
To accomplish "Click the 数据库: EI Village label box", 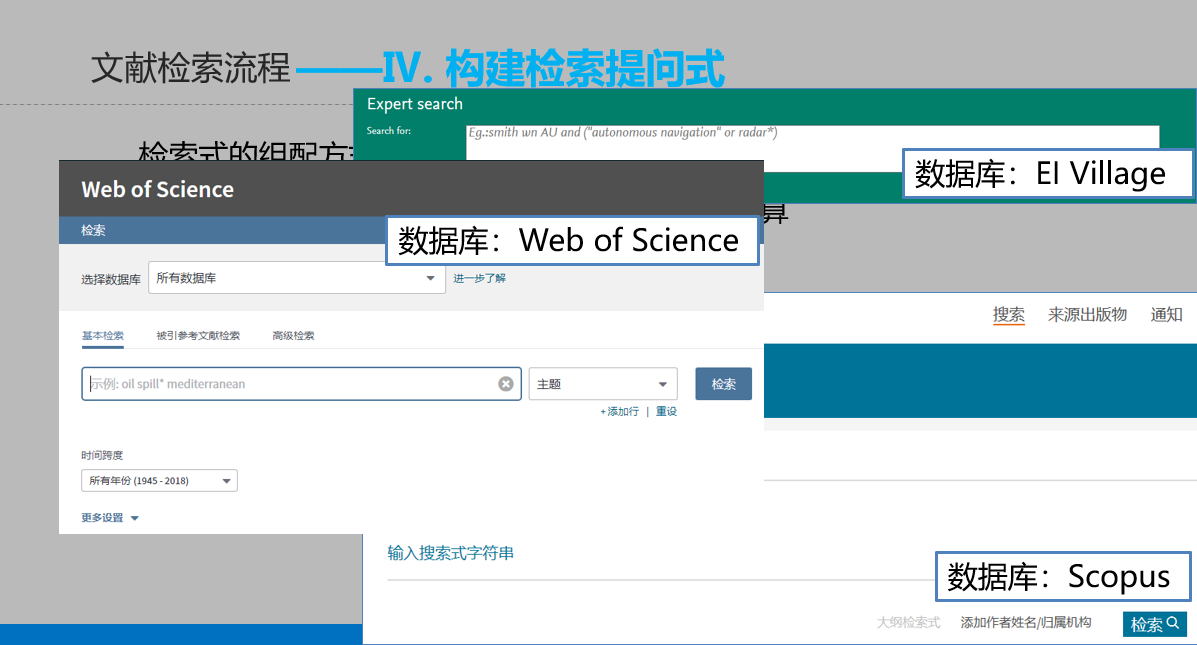I will (x=1047, y=174).
